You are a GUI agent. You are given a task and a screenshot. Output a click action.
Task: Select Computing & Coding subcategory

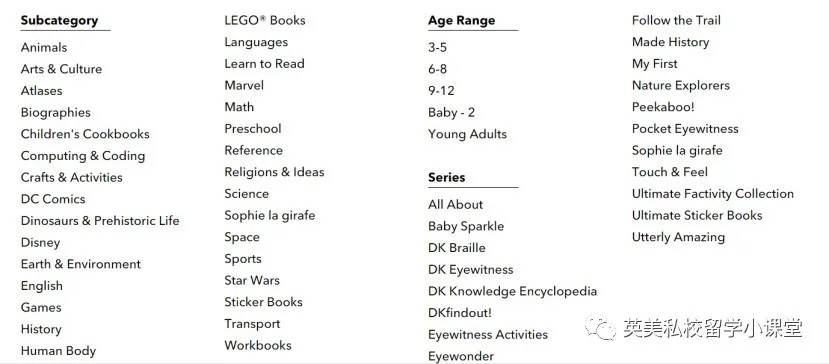(83, 156)
